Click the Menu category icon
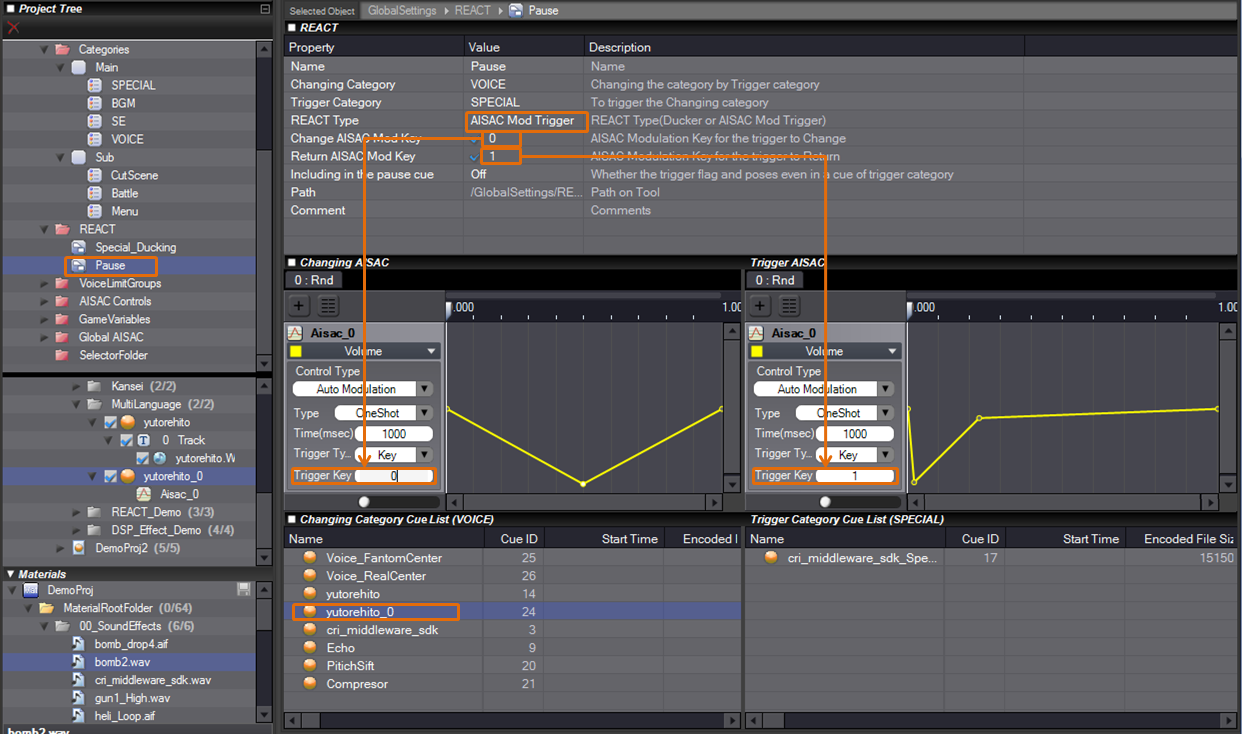 pos(95,211)
